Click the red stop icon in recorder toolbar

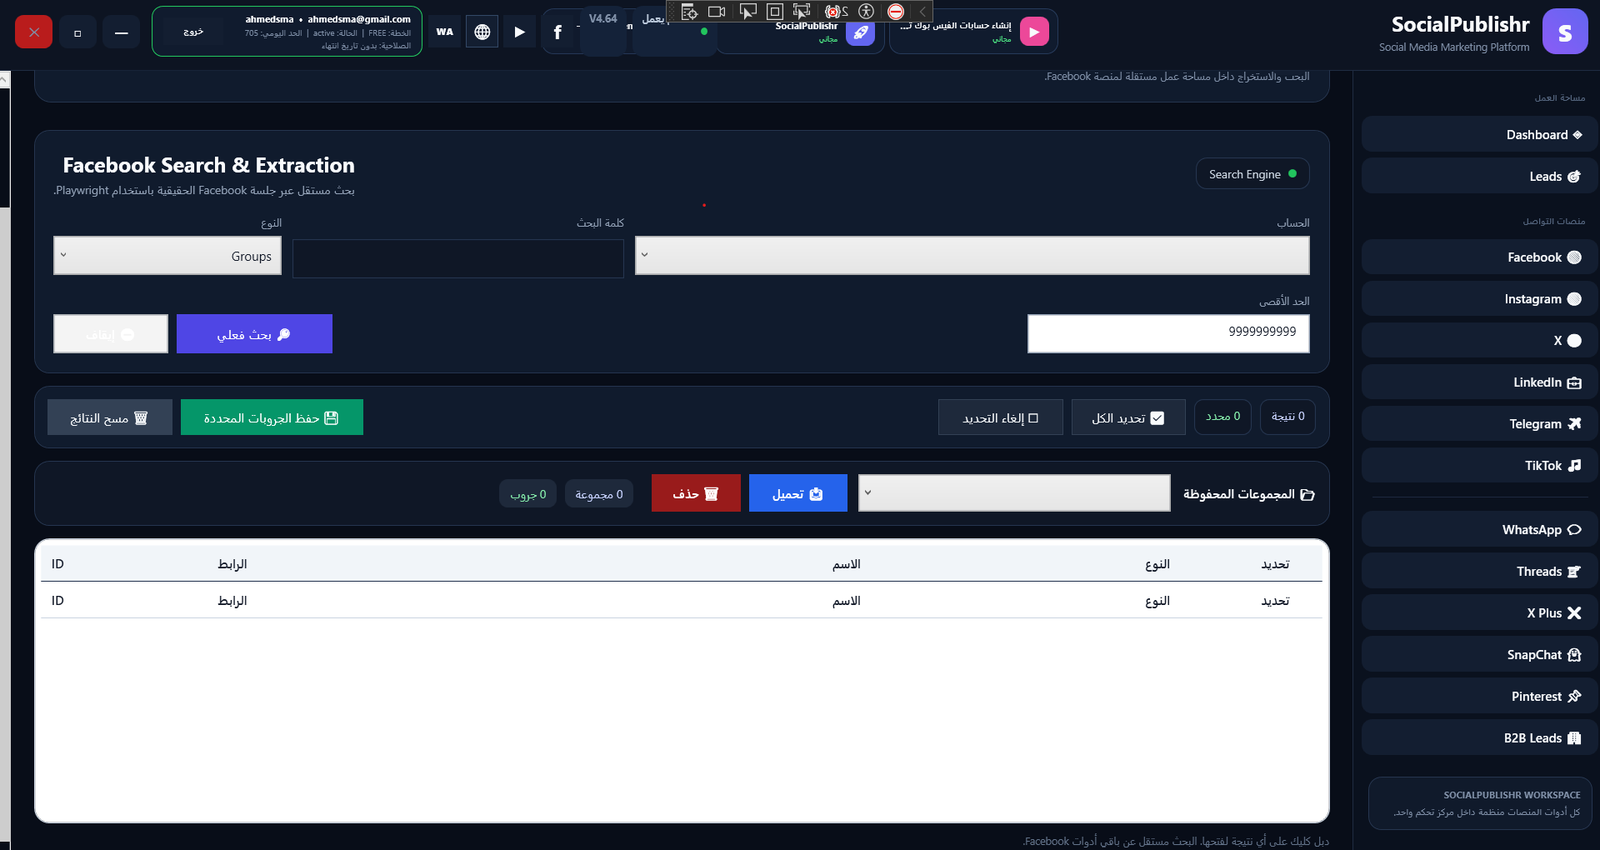[896, 12]
